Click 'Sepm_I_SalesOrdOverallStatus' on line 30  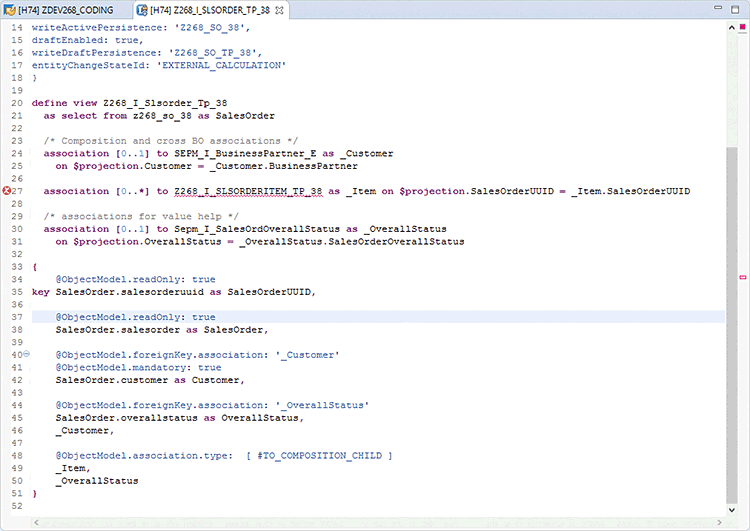point(257,229)
